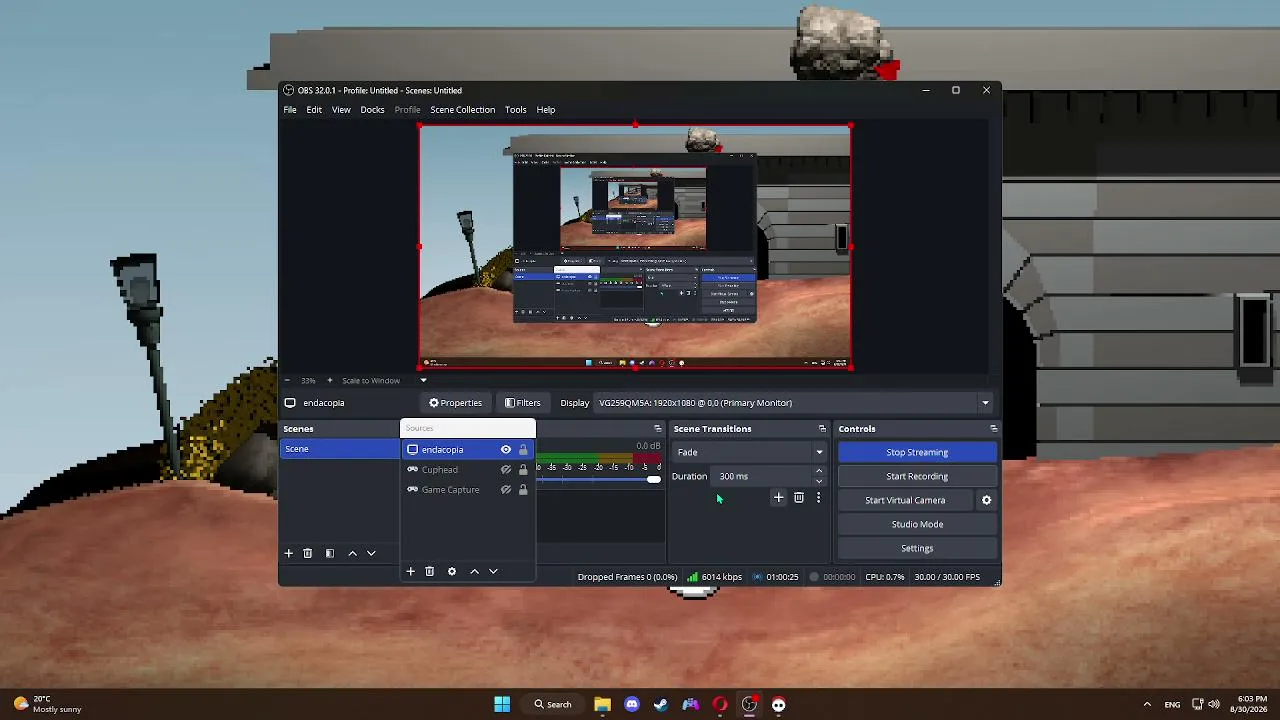This screenshot has height=720, width=1280.
Task: Float the Scene Transitions dock
Action: coord(822,429)
